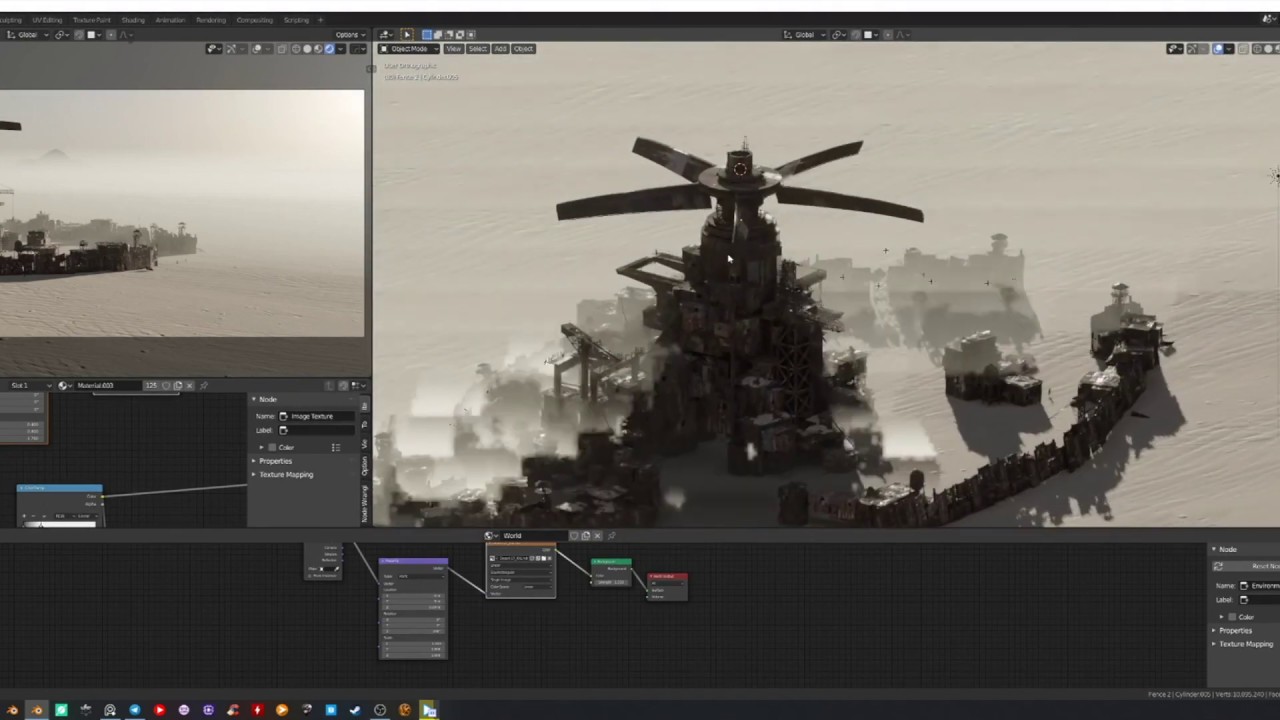Click the World name field
The image size is (1280, 720).
tap(533, 535)
